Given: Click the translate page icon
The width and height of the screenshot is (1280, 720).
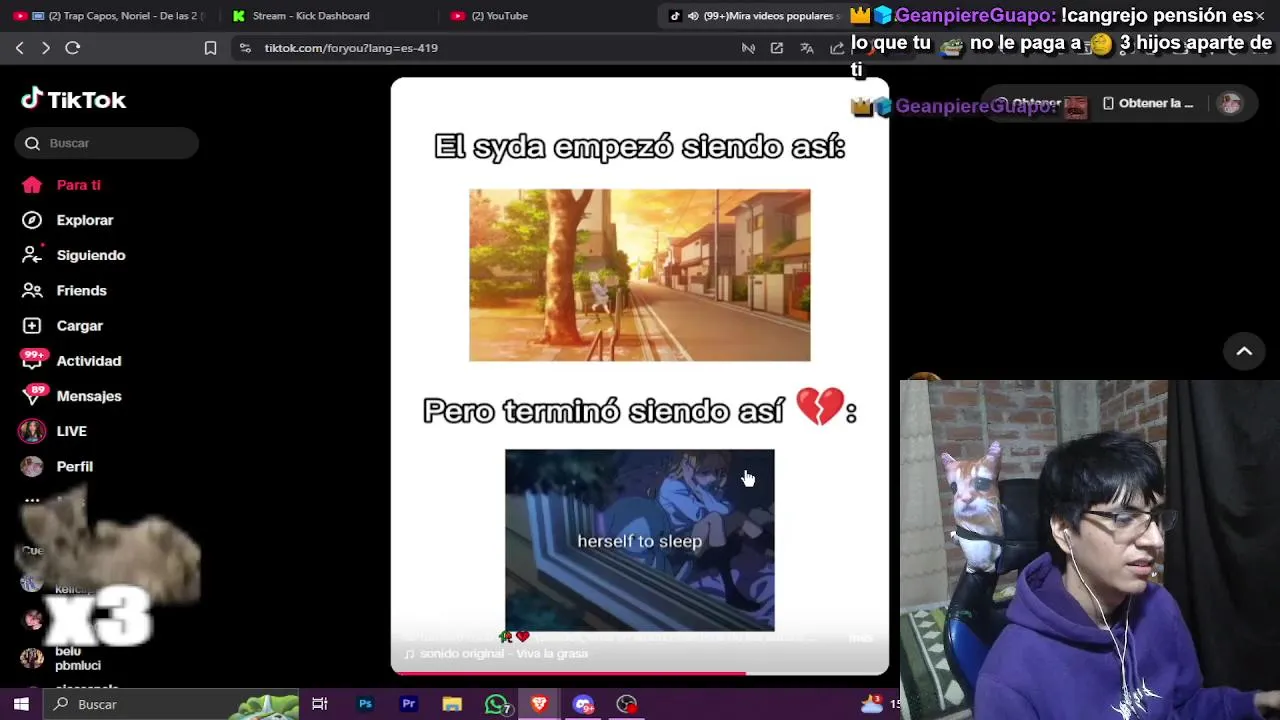Looking at the screenshot, I should [x=807, y=48].
